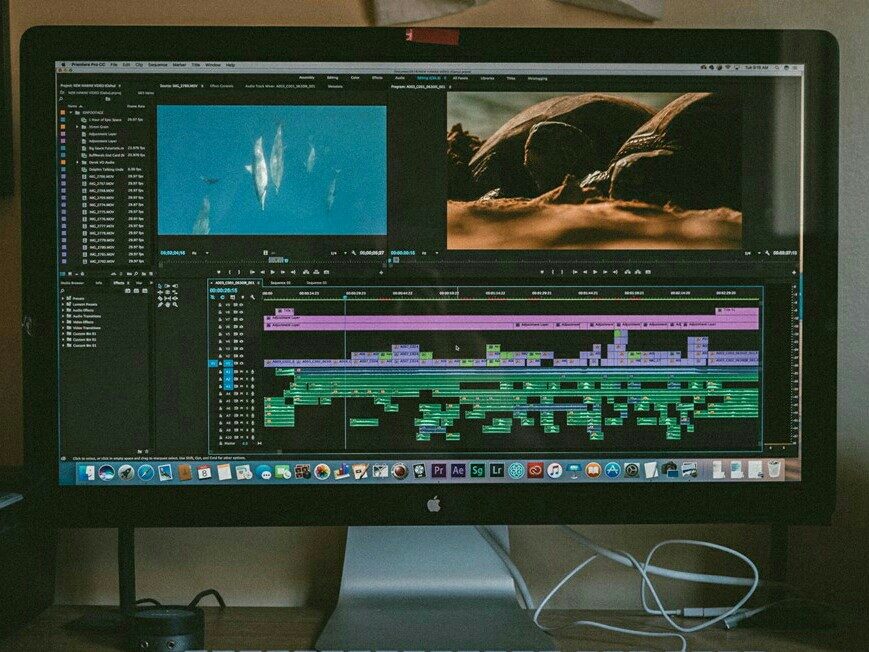Toggle V1 source patching on the timeline
Screen dimensions: 869x652
214,364
